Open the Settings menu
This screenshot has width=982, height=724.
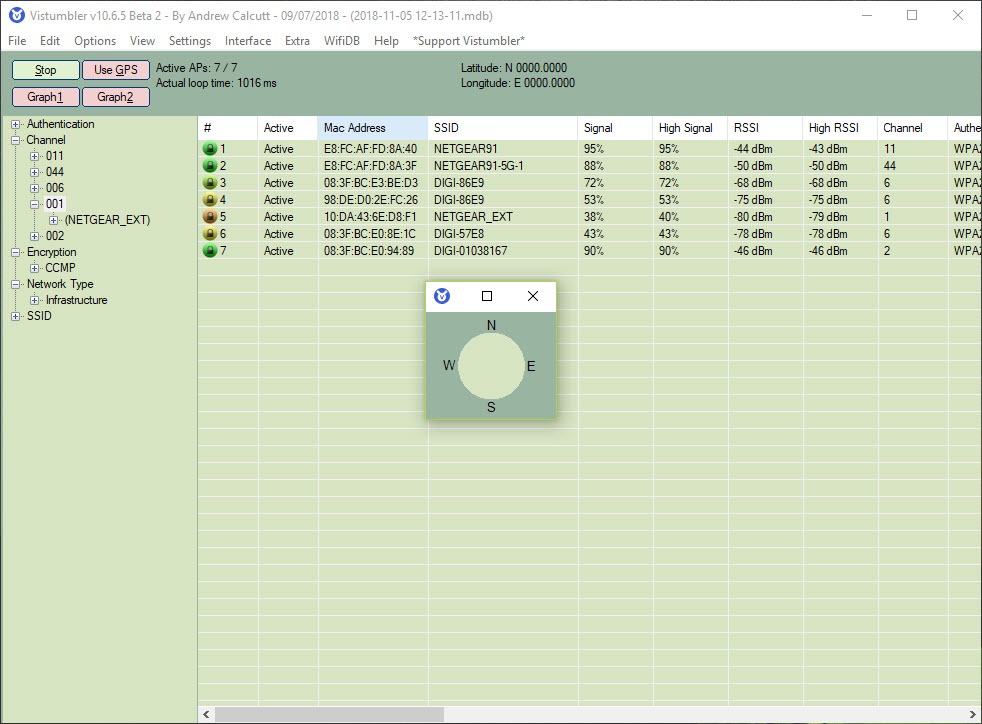click(x=190, y=41)
